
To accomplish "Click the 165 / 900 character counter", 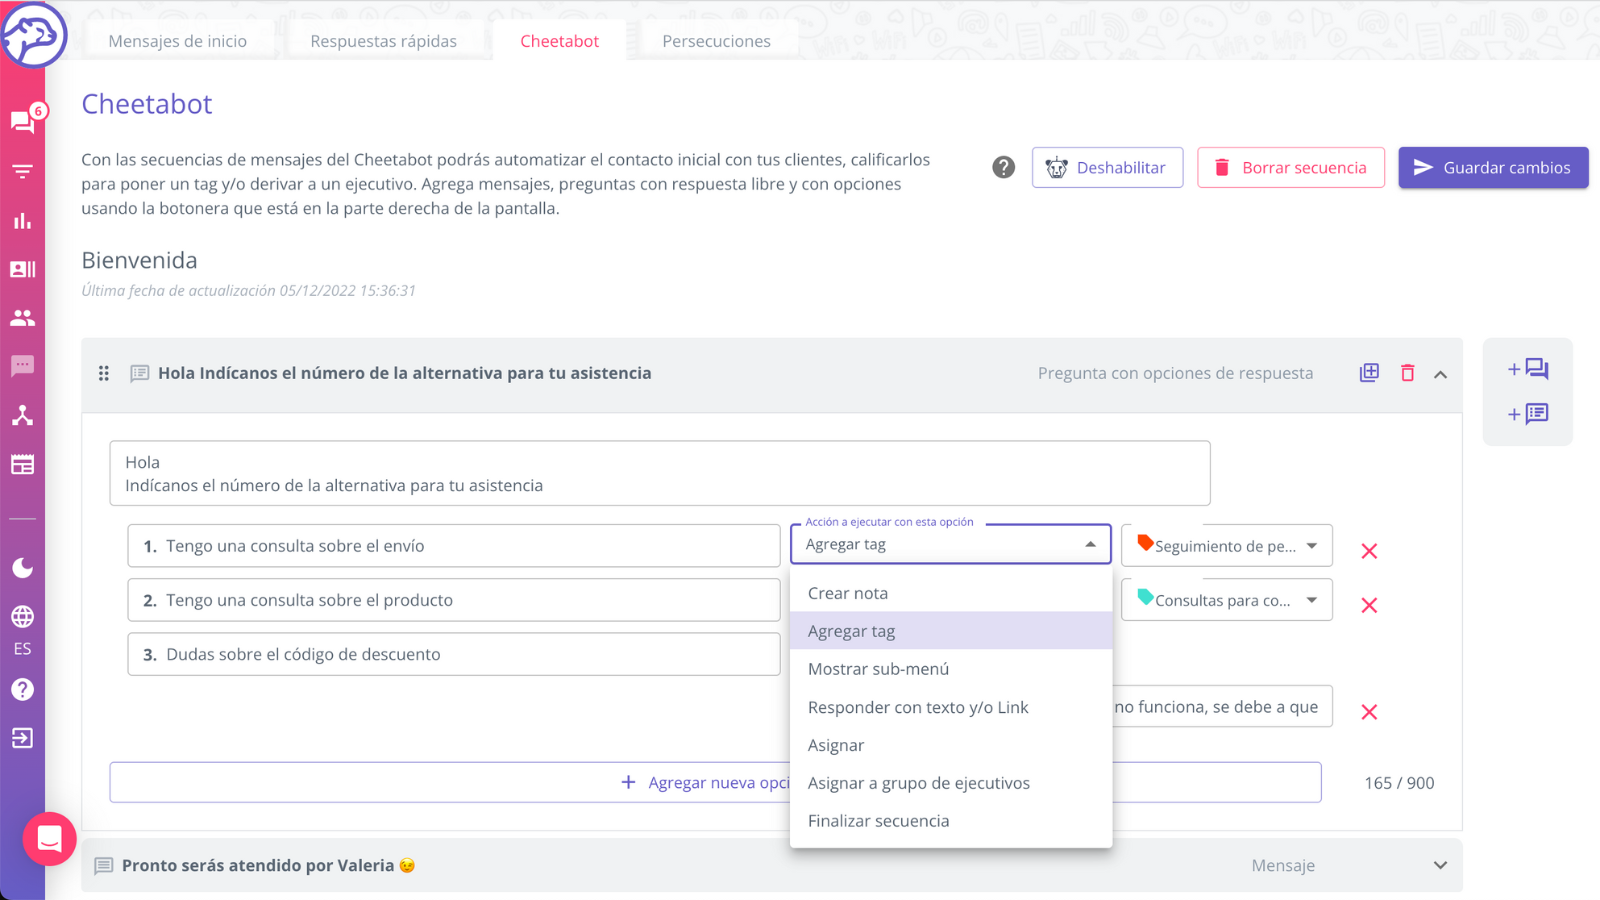I will [1399, 783].
